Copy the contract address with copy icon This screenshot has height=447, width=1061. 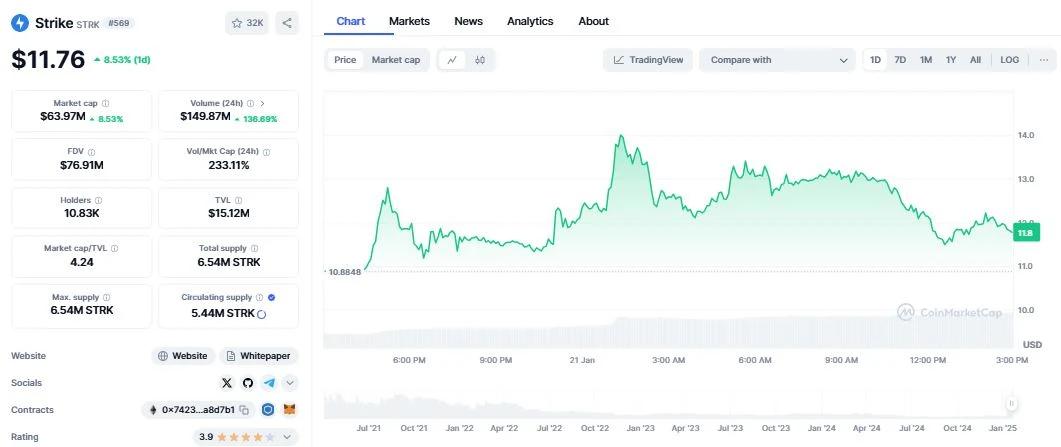coord(244,410)
